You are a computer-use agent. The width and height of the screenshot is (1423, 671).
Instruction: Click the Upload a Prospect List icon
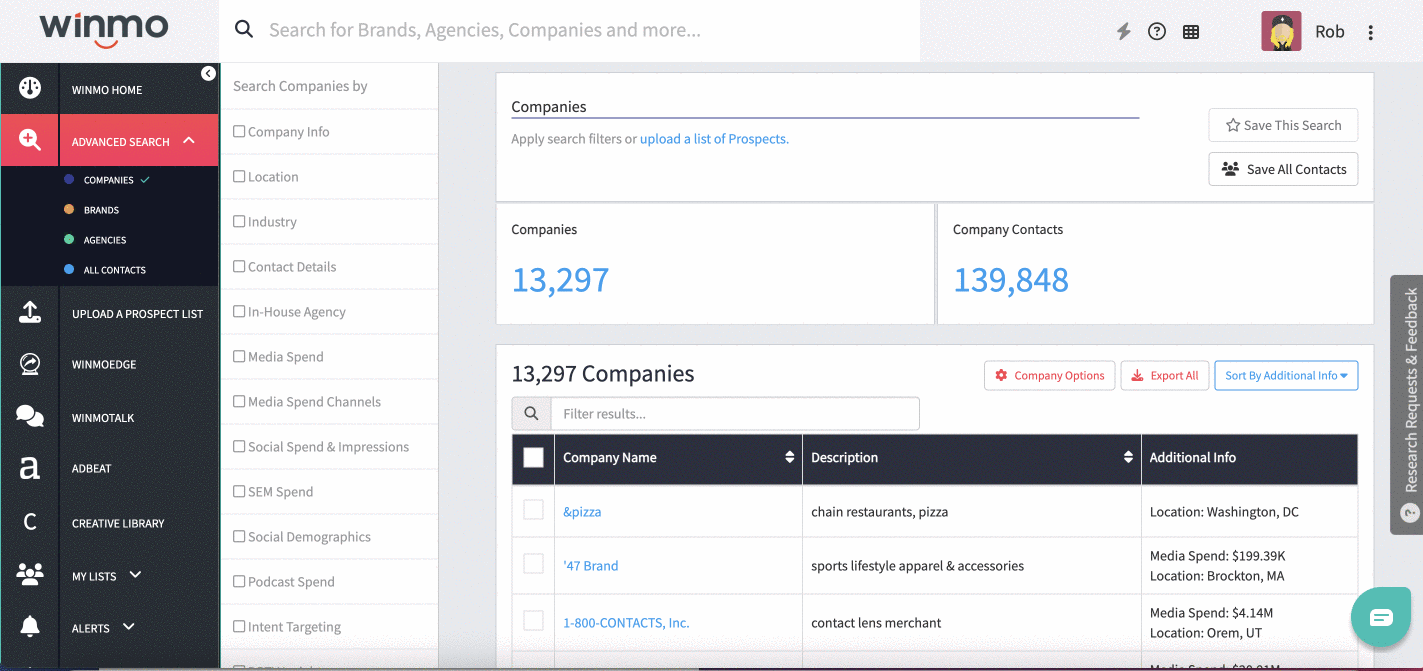30,312
